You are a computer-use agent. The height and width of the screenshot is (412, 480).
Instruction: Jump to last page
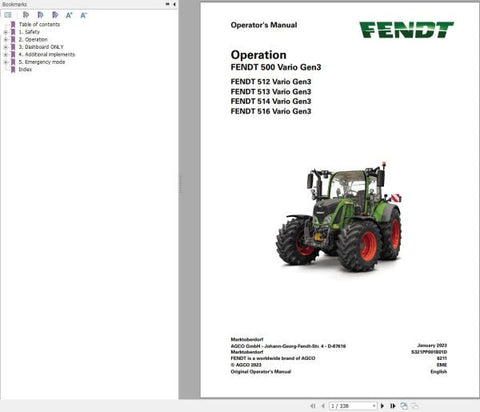pyautogui.click(x=393, y=406)
